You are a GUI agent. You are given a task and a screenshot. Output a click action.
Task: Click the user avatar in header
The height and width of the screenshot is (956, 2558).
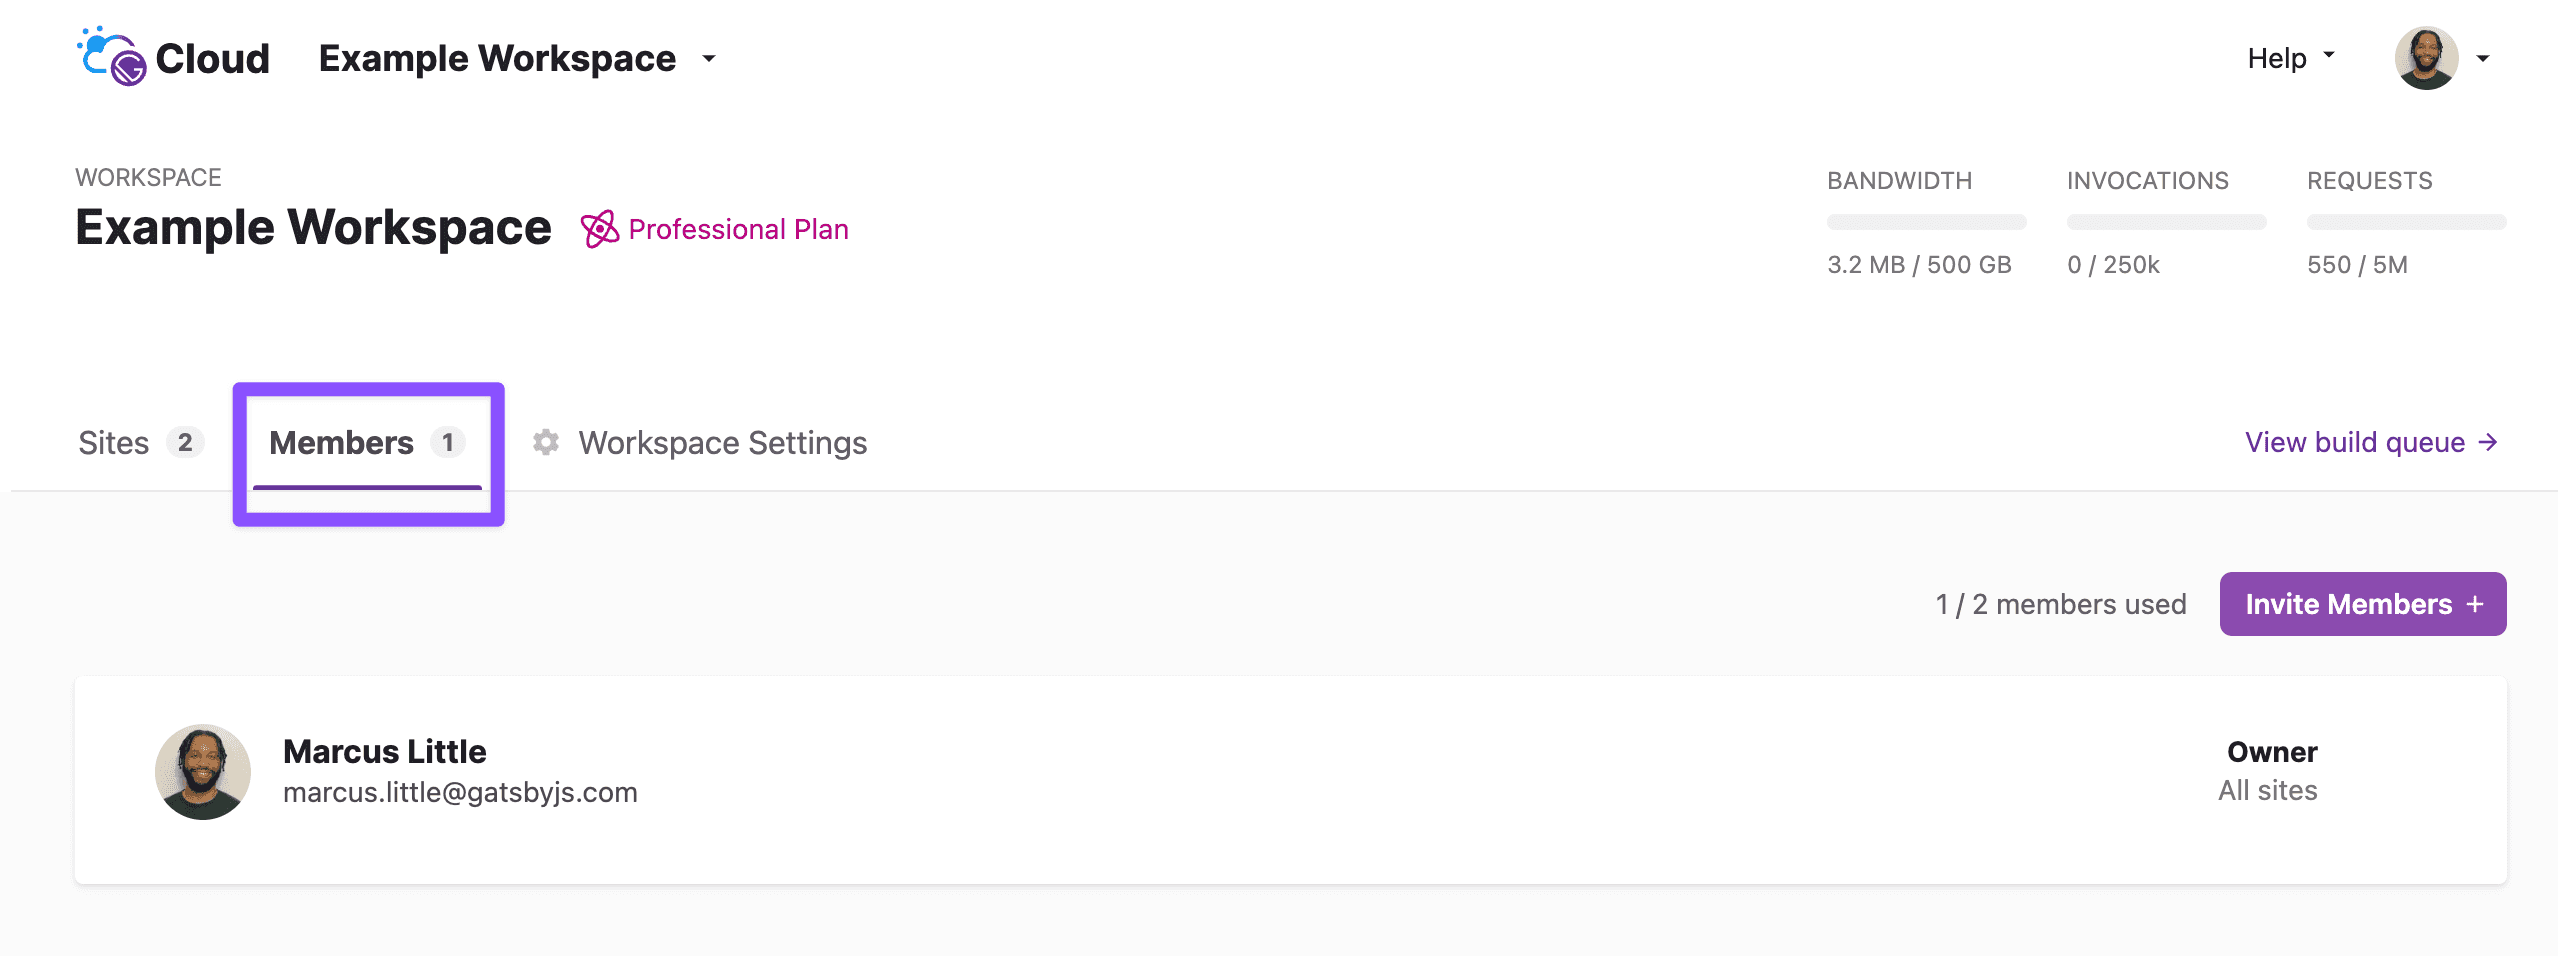tap(2425, 58)
